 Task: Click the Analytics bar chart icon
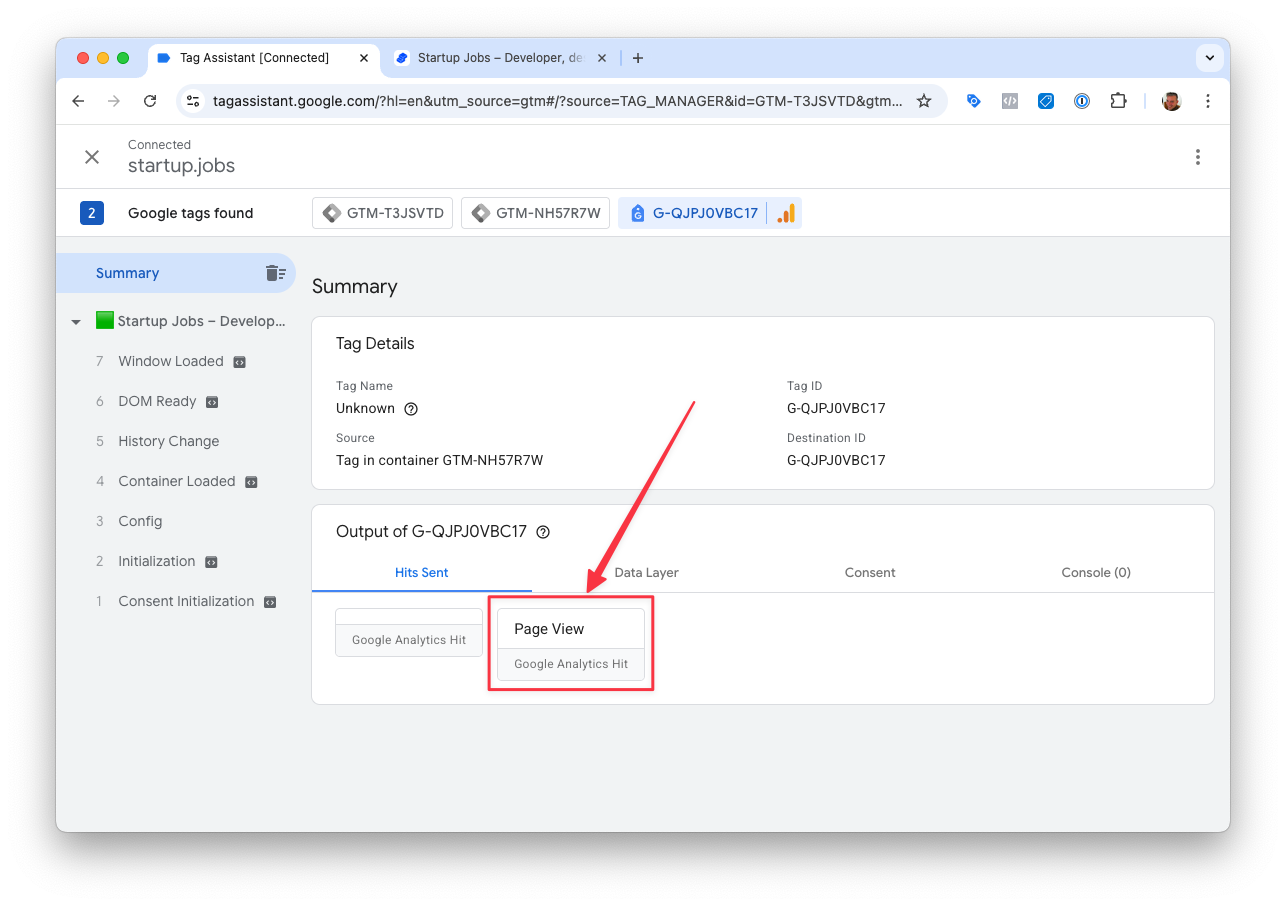point(786,213)
